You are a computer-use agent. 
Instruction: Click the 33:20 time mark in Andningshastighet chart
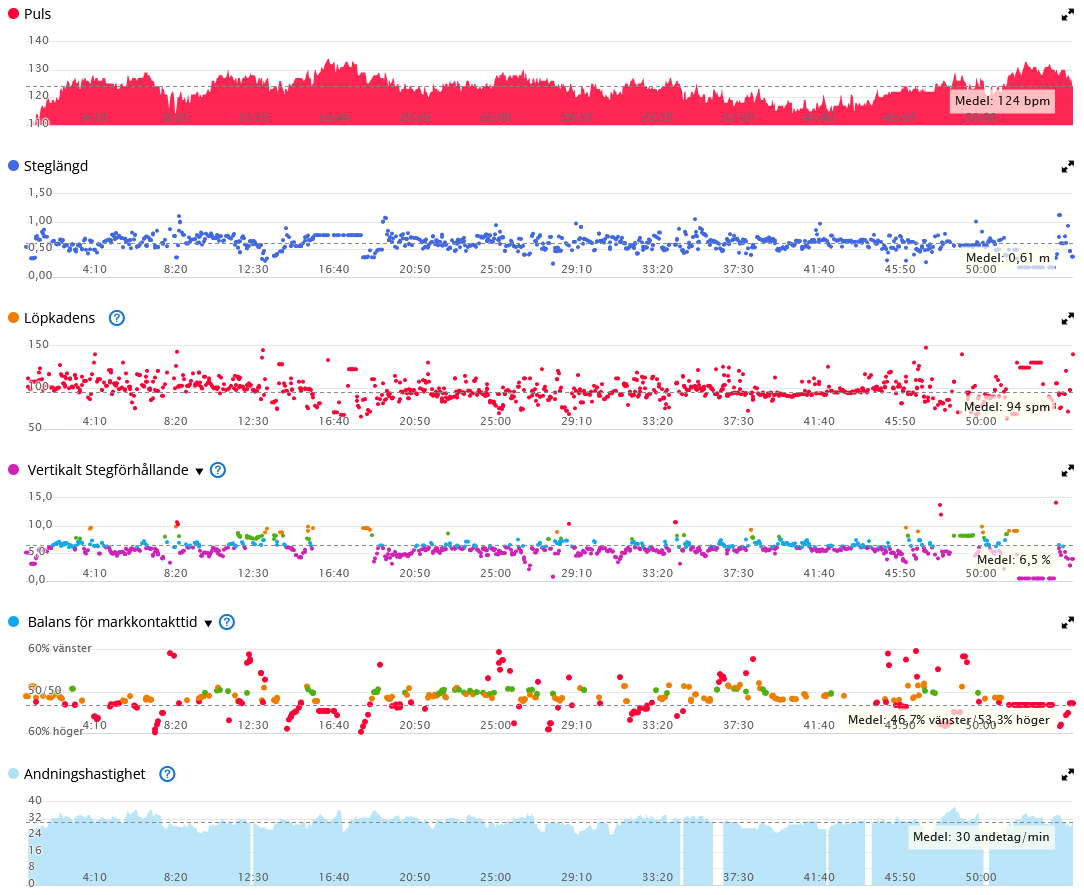pos(657,877)
